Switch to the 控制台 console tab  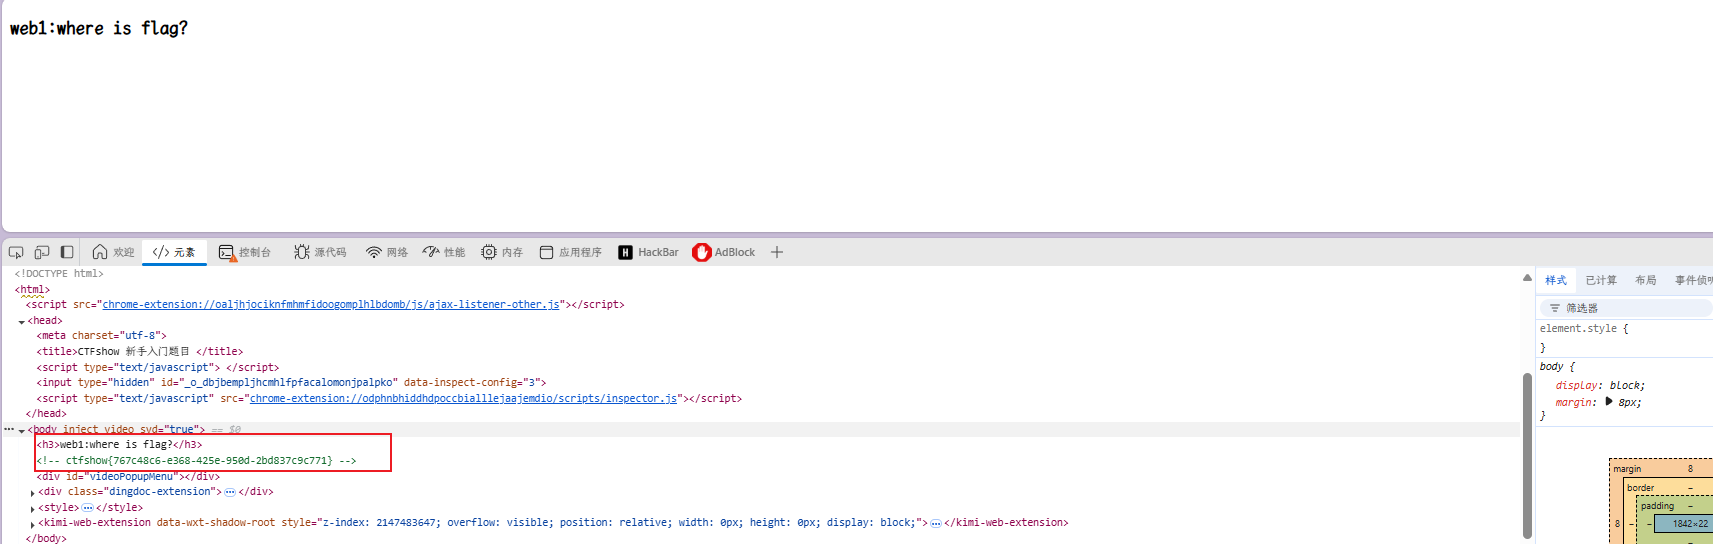click(245, 252)
